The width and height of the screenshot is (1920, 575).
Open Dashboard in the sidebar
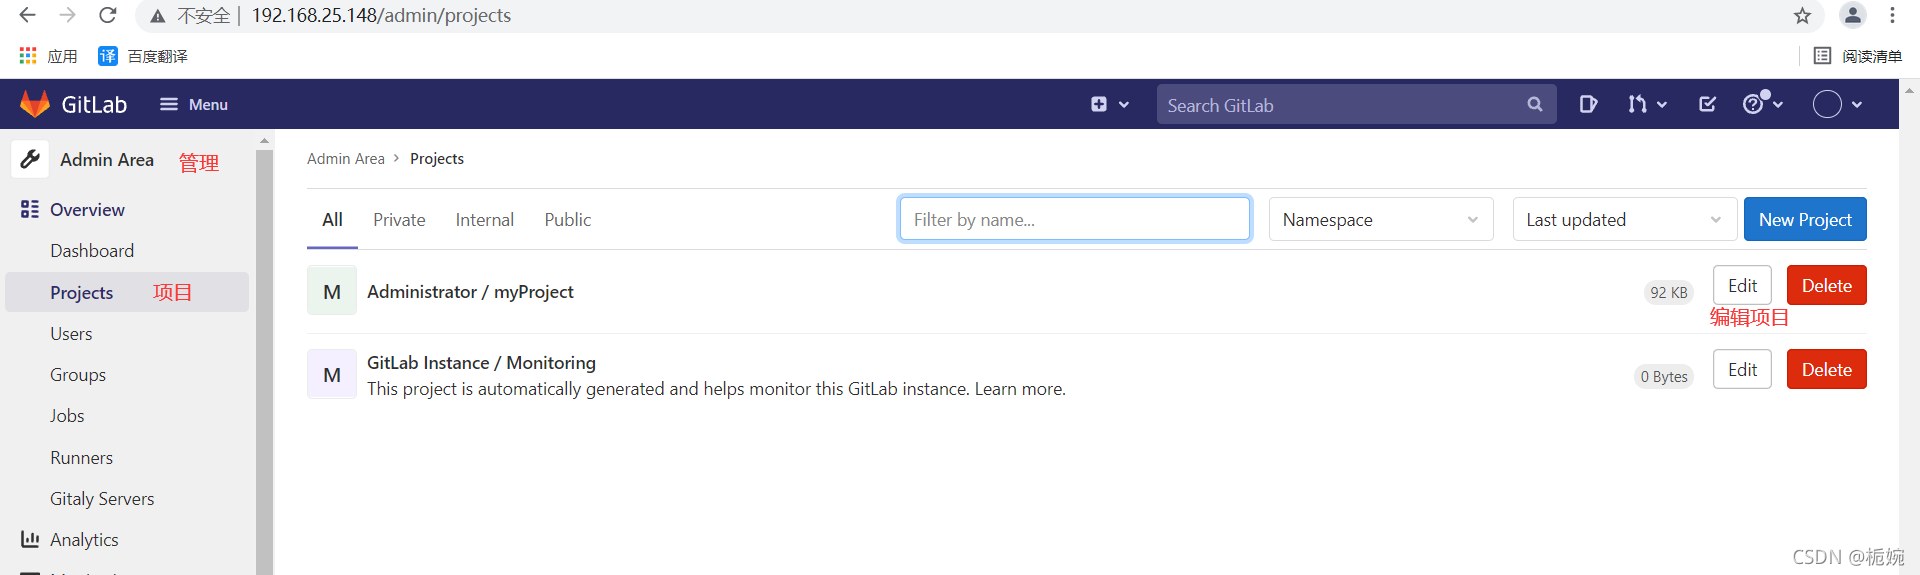(92, 251)
